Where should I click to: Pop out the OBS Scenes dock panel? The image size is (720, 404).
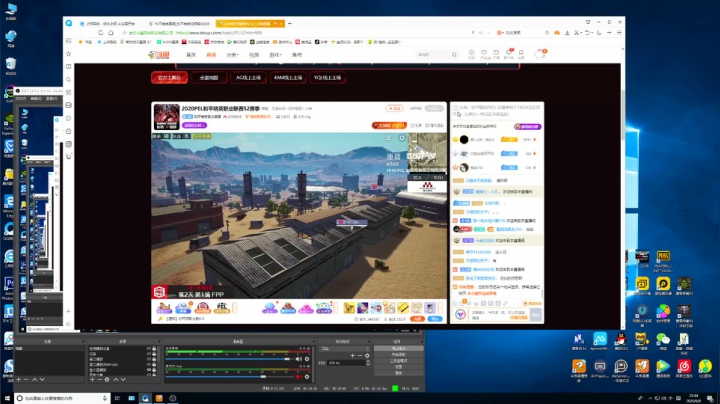point(83,341)
